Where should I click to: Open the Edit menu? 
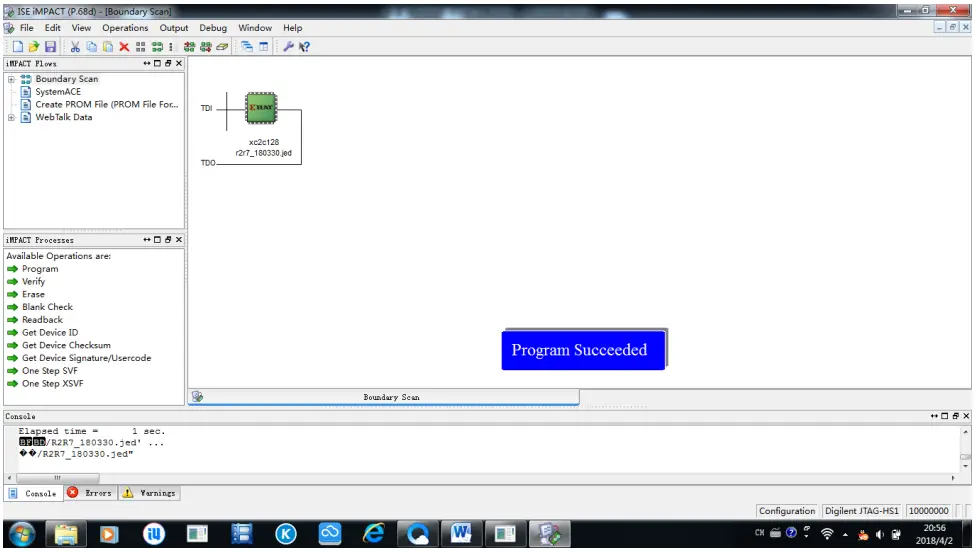pyautogui.click(x=52, y=28)
